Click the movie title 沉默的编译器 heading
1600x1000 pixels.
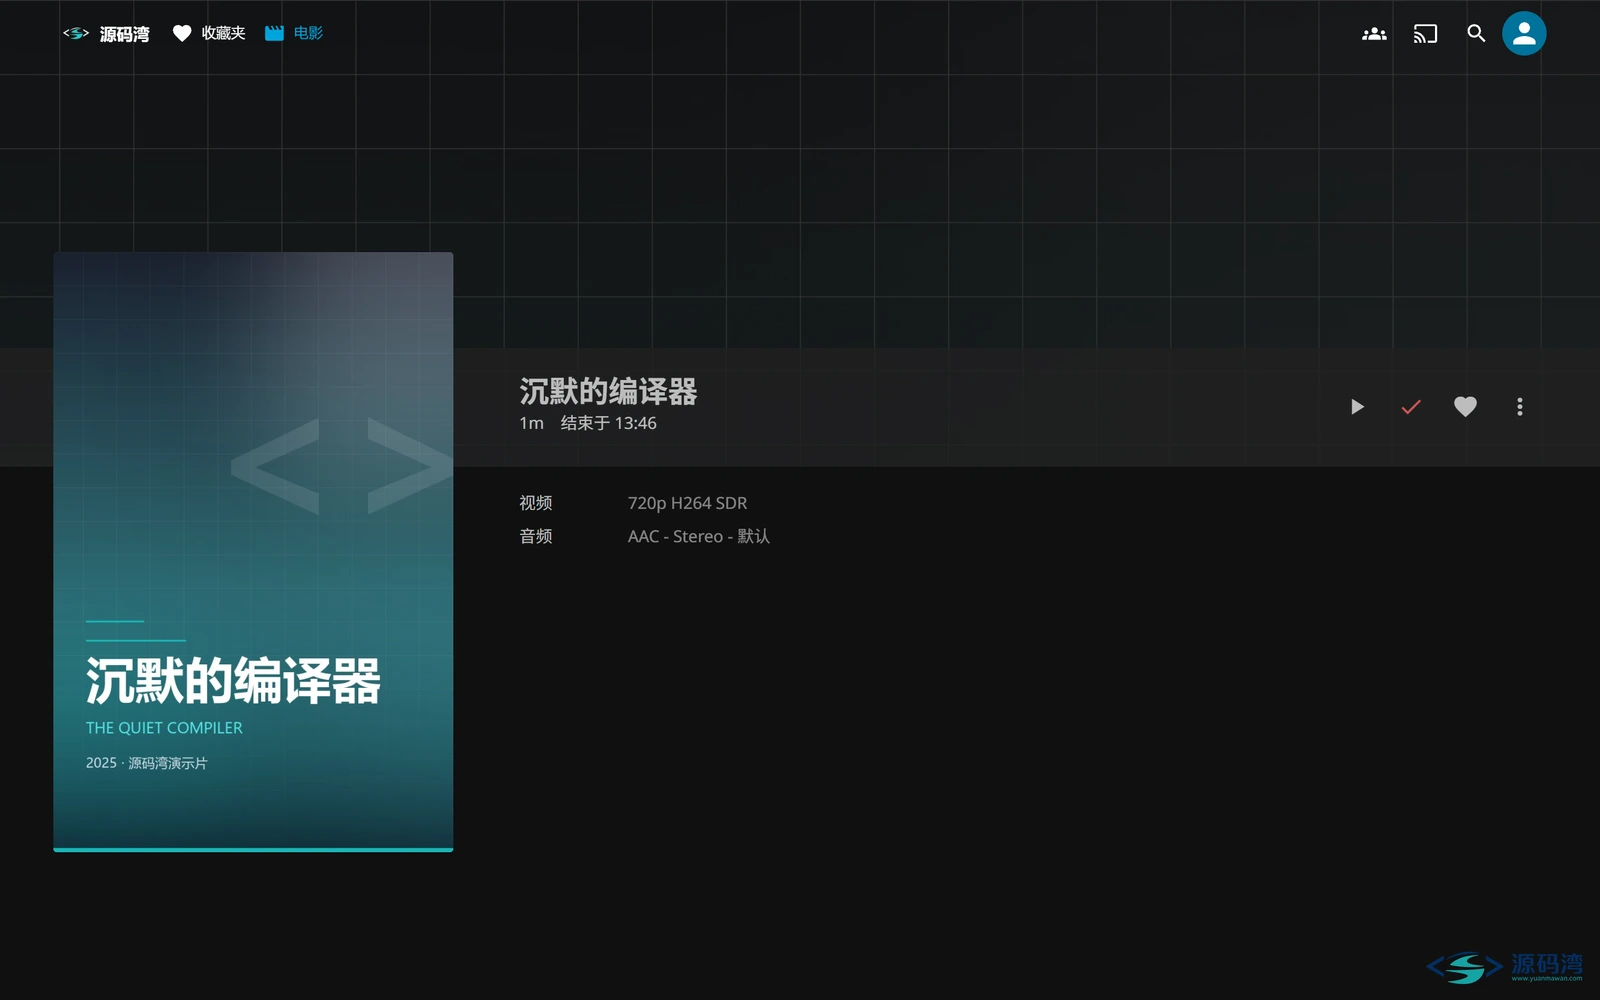(x=608, y=392)
